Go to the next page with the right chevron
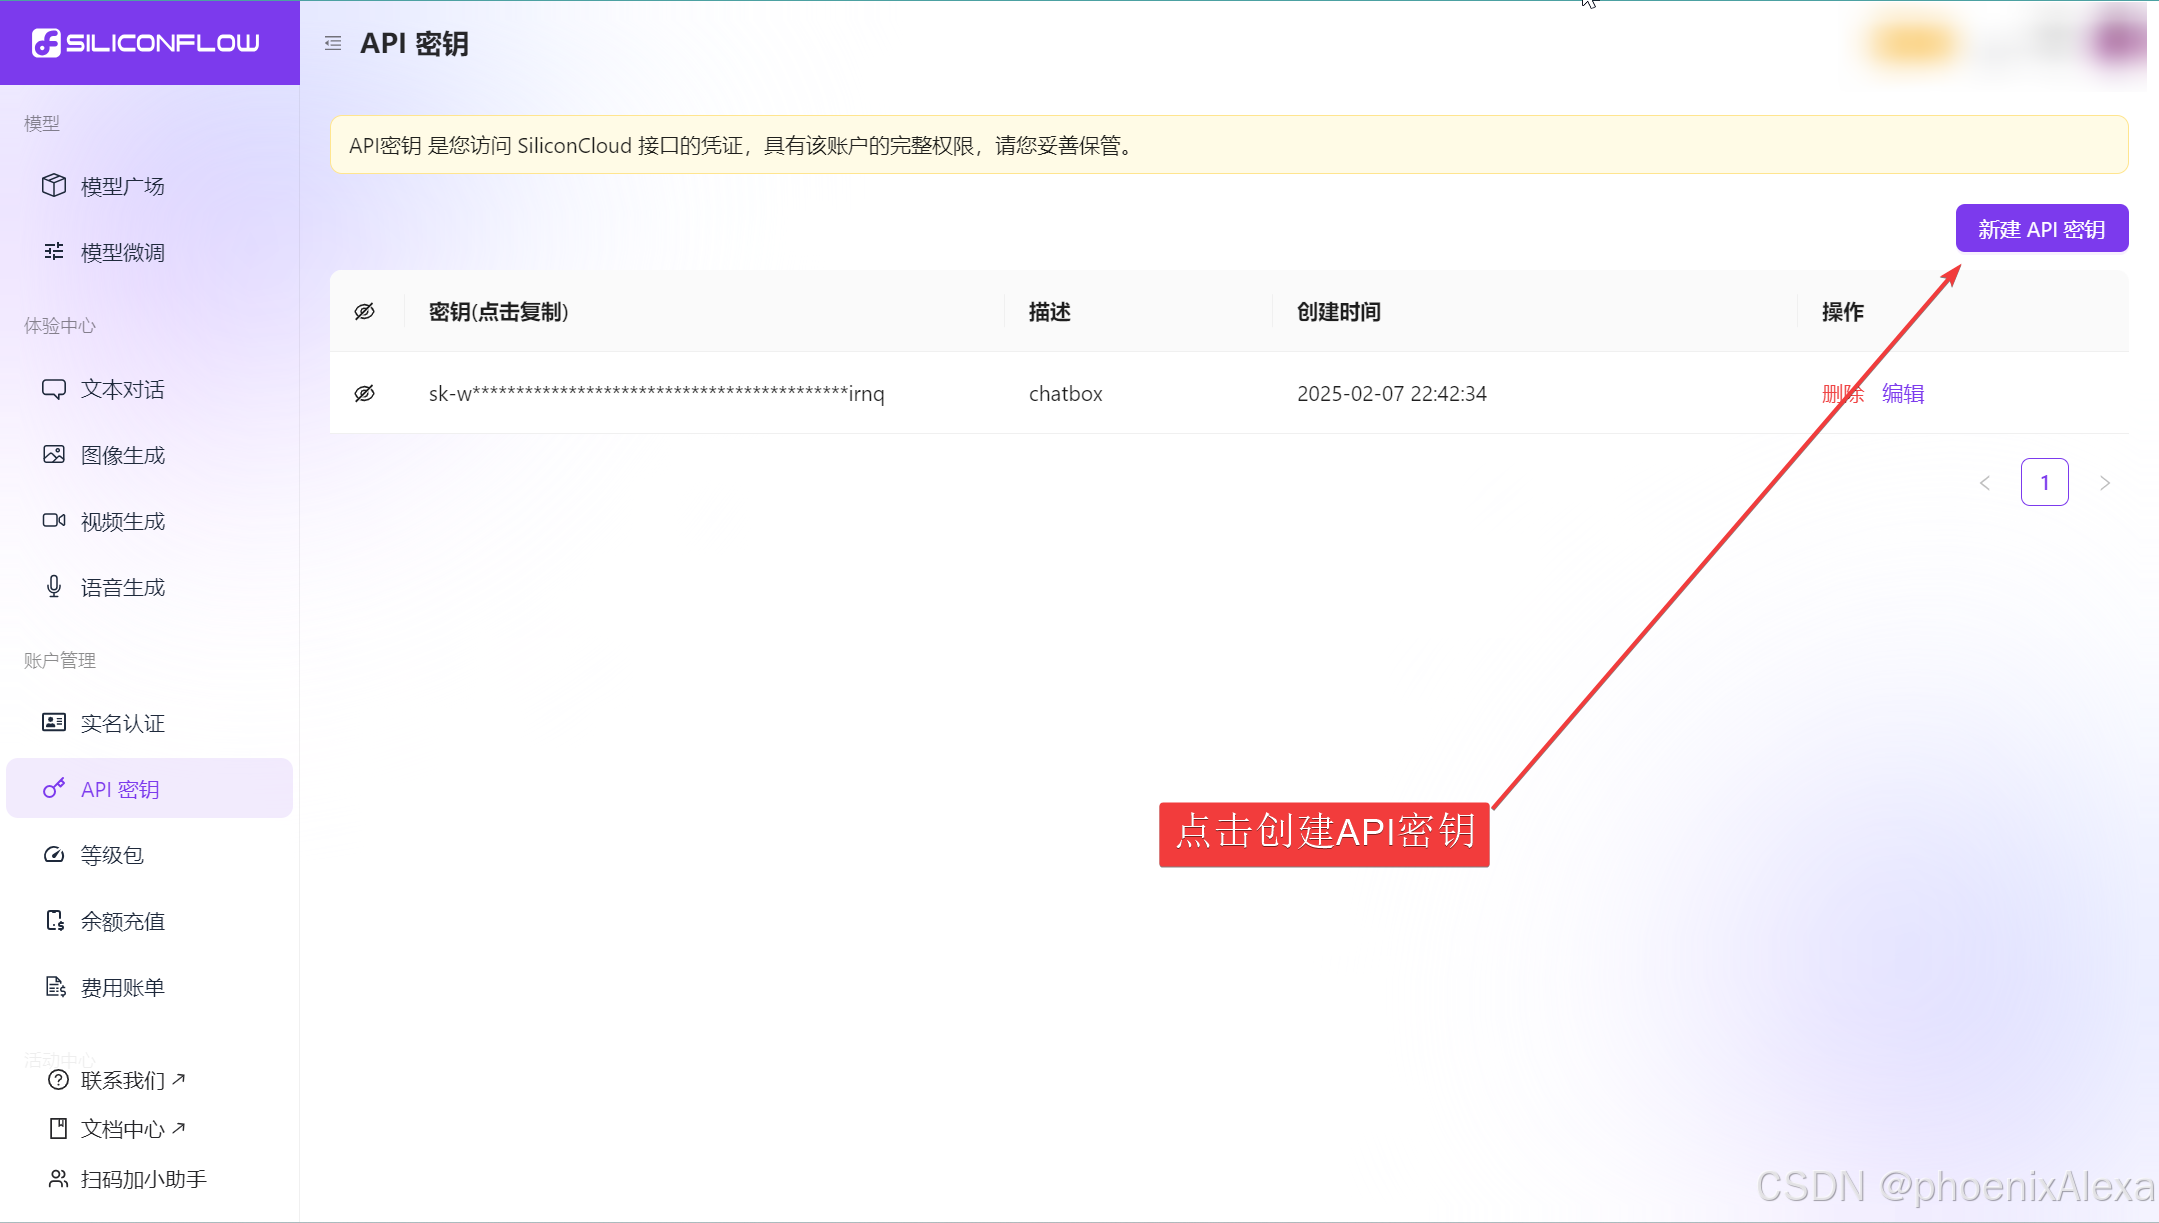The width and height of the screenshot is (2159, 1223). 2105,483
